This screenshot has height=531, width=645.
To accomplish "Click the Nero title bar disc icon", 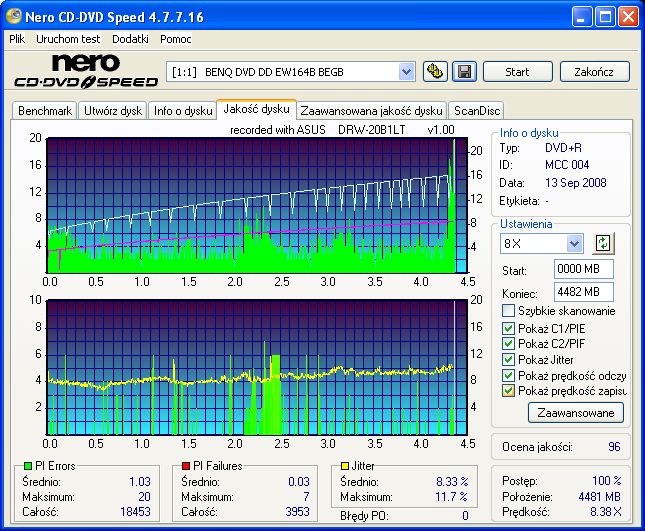I will point(14,16).
